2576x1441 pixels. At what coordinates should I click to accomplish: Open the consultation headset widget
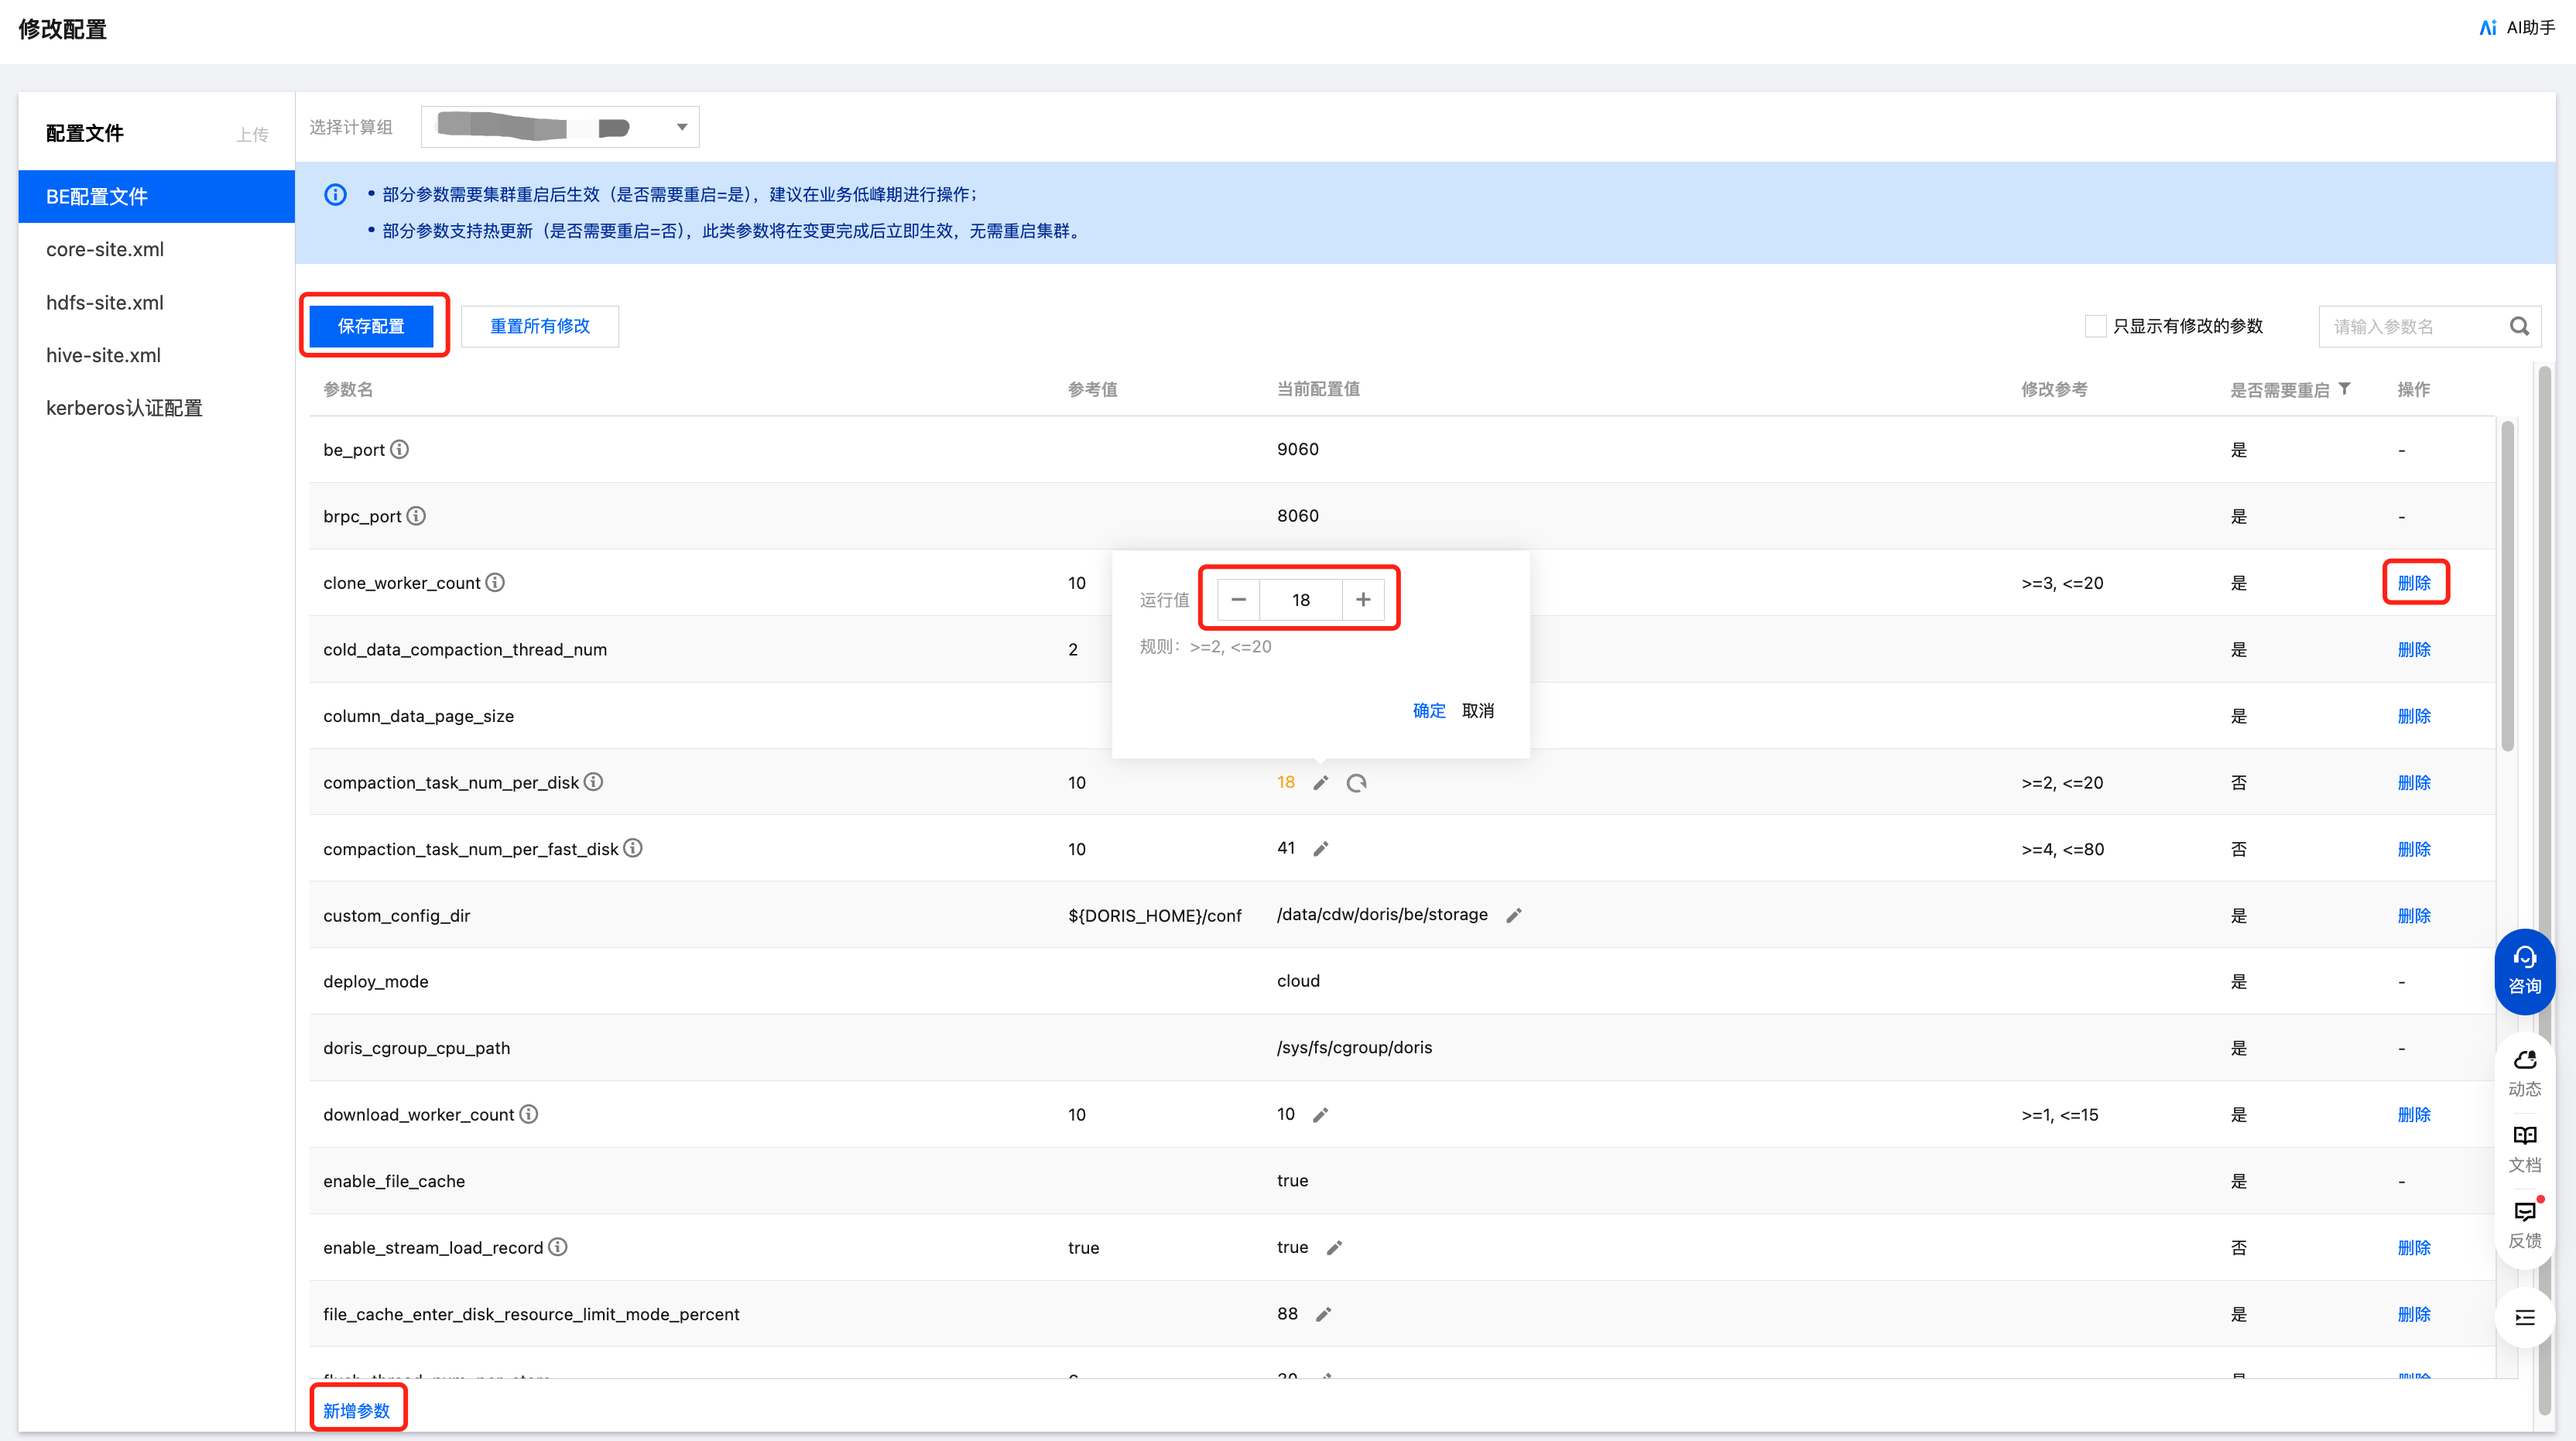coord(2524,970)
